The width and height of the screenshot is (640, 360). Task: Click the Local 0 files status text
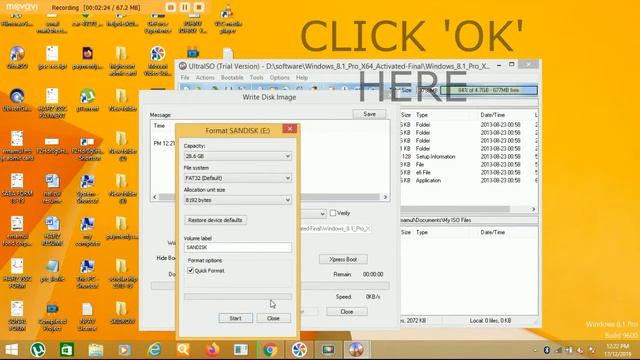click(x=490, y=321)
